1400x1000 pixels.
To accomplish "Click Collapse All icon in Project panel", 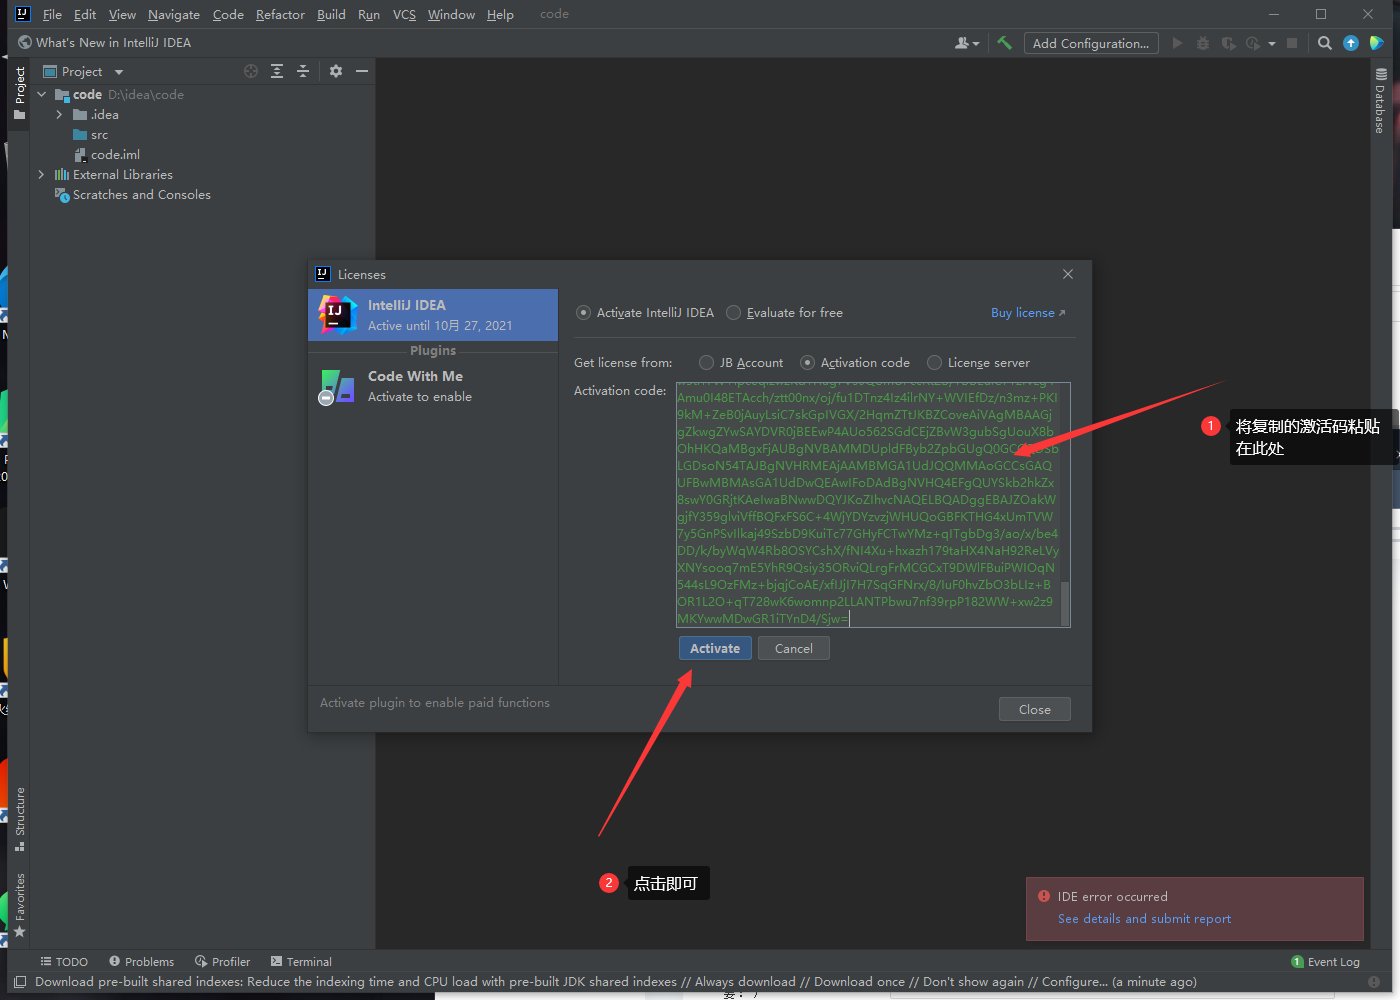I will click(303, 71).
